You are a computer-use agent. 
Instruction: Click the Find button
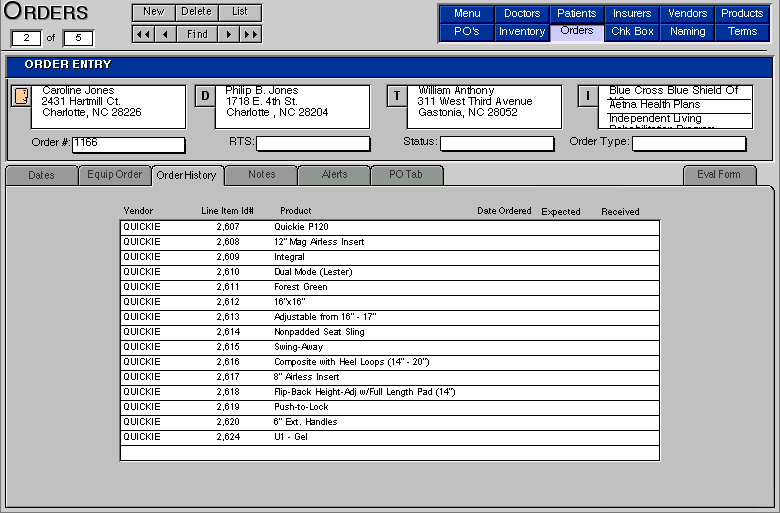pos(197,34)
